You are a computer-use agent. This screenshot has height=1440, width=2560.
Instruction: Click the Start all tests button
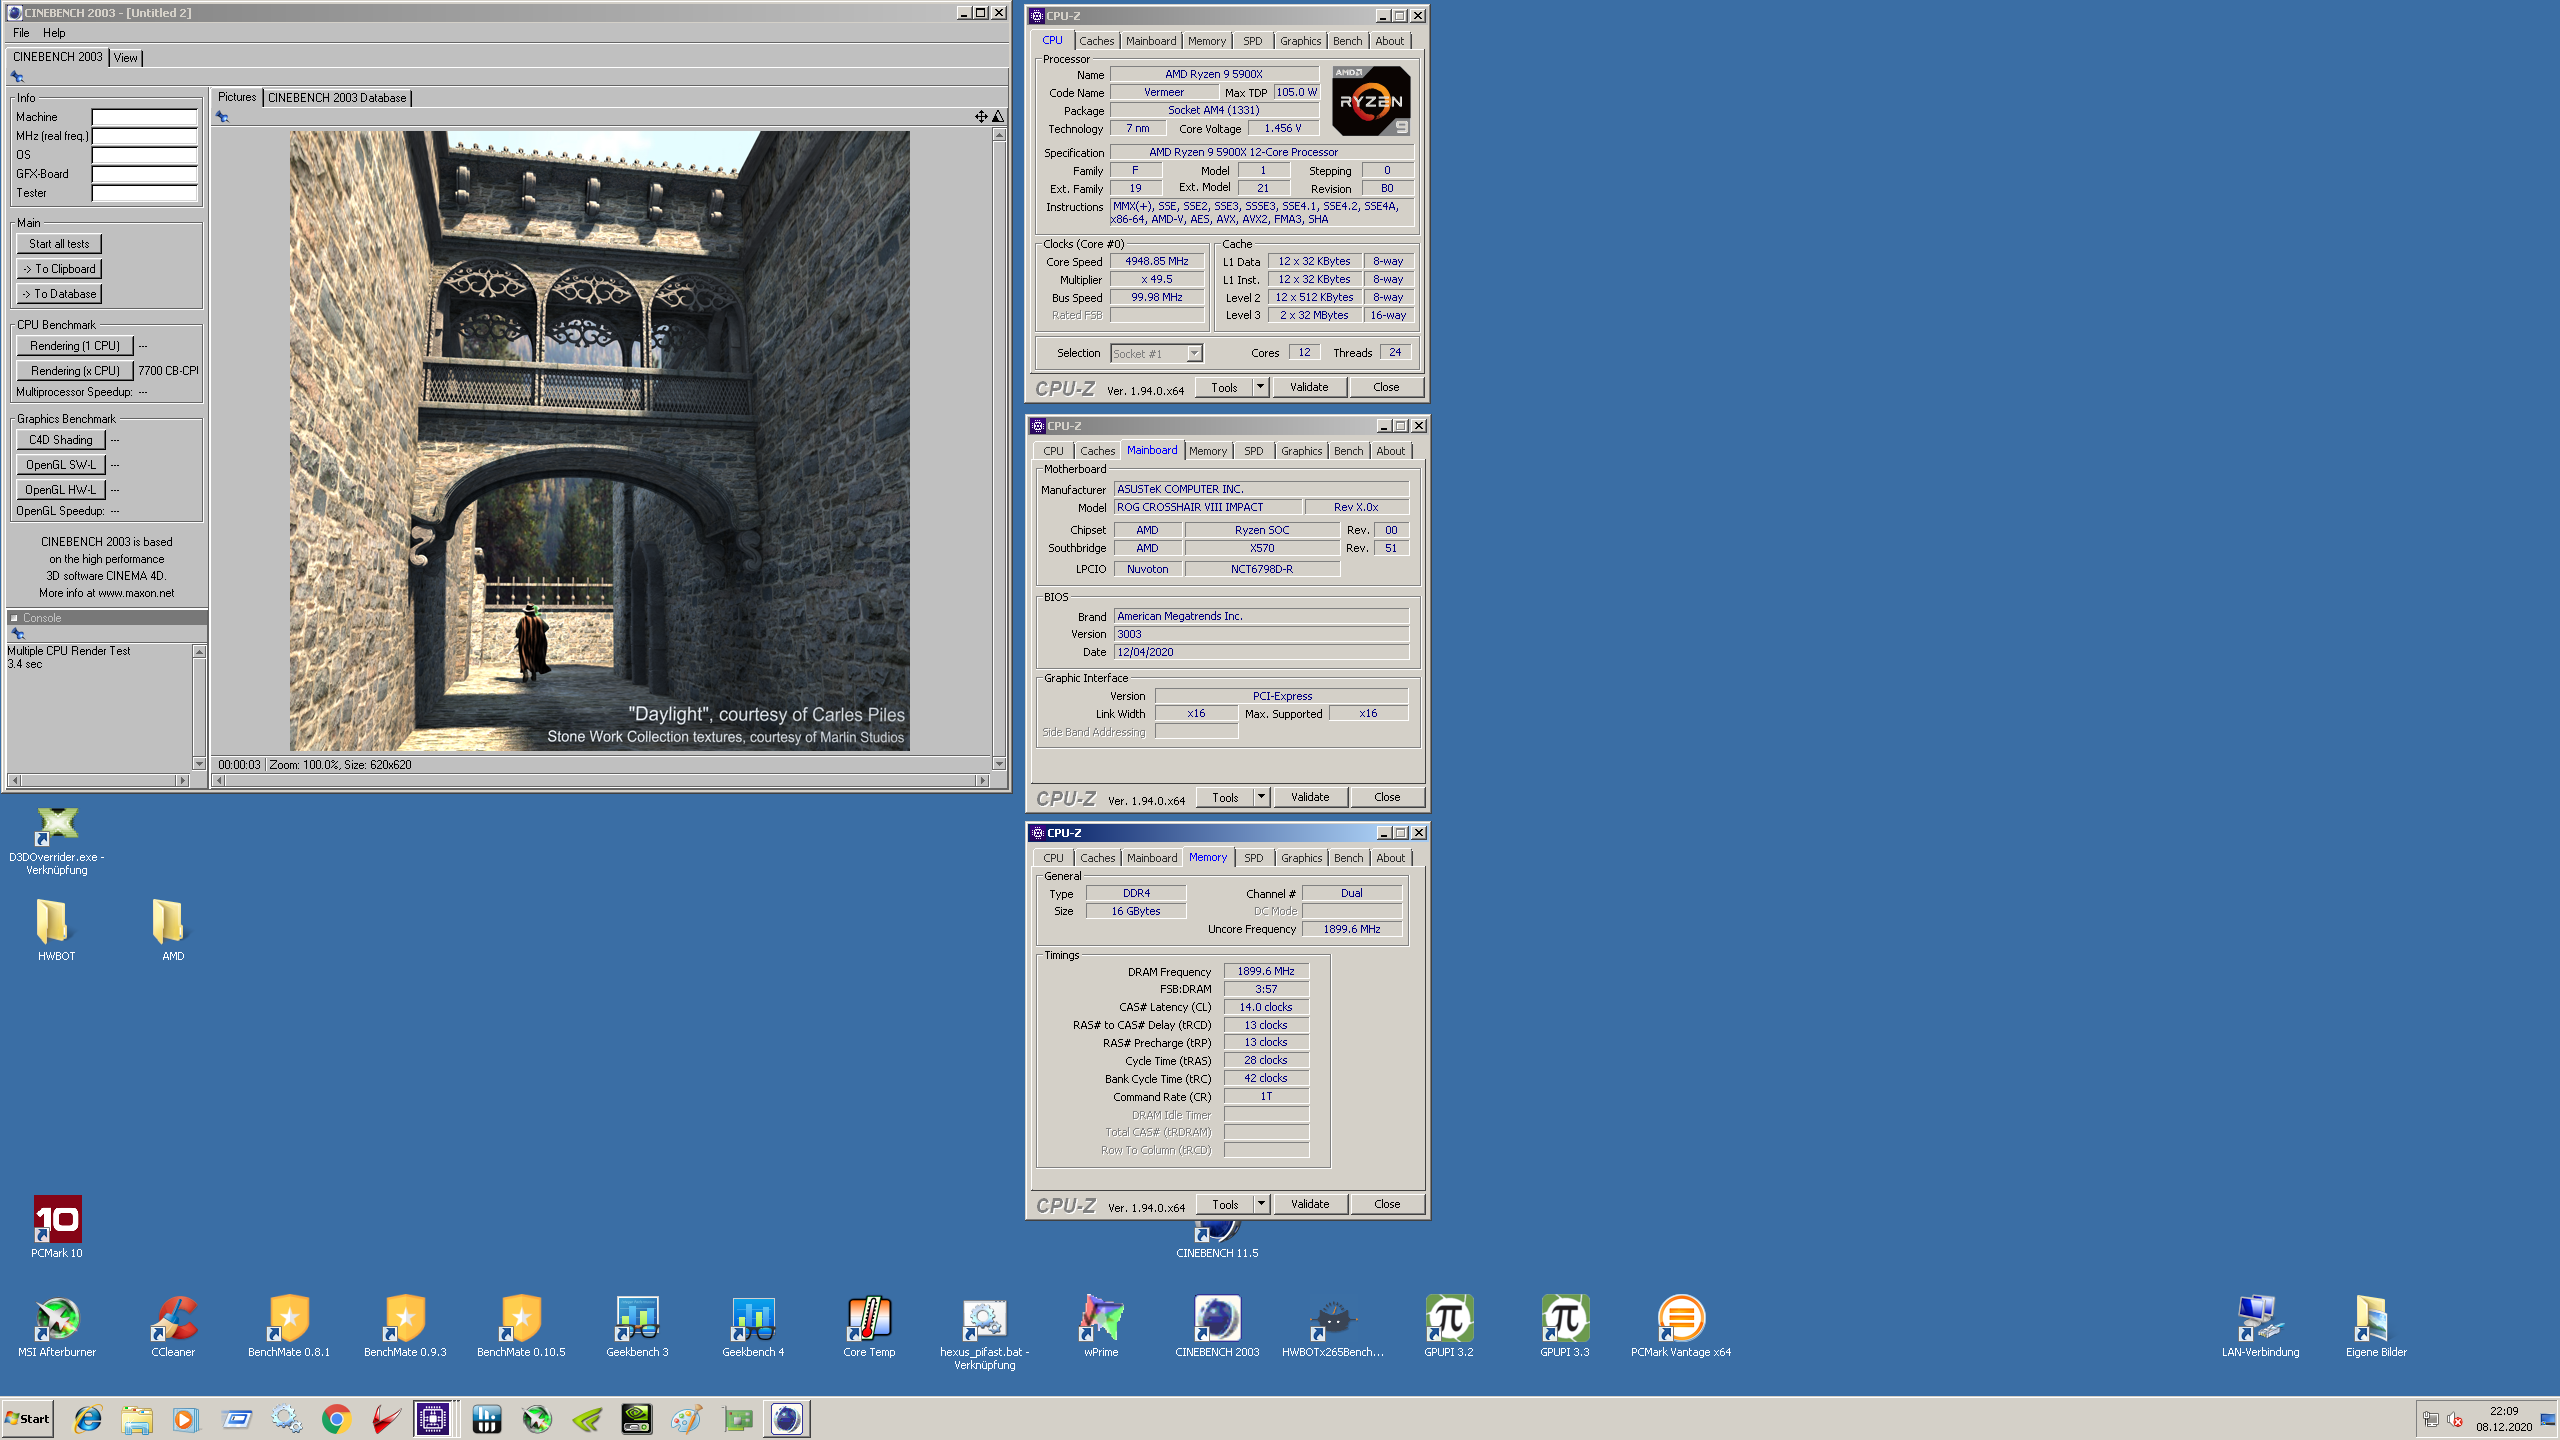[x=59, y=244]
